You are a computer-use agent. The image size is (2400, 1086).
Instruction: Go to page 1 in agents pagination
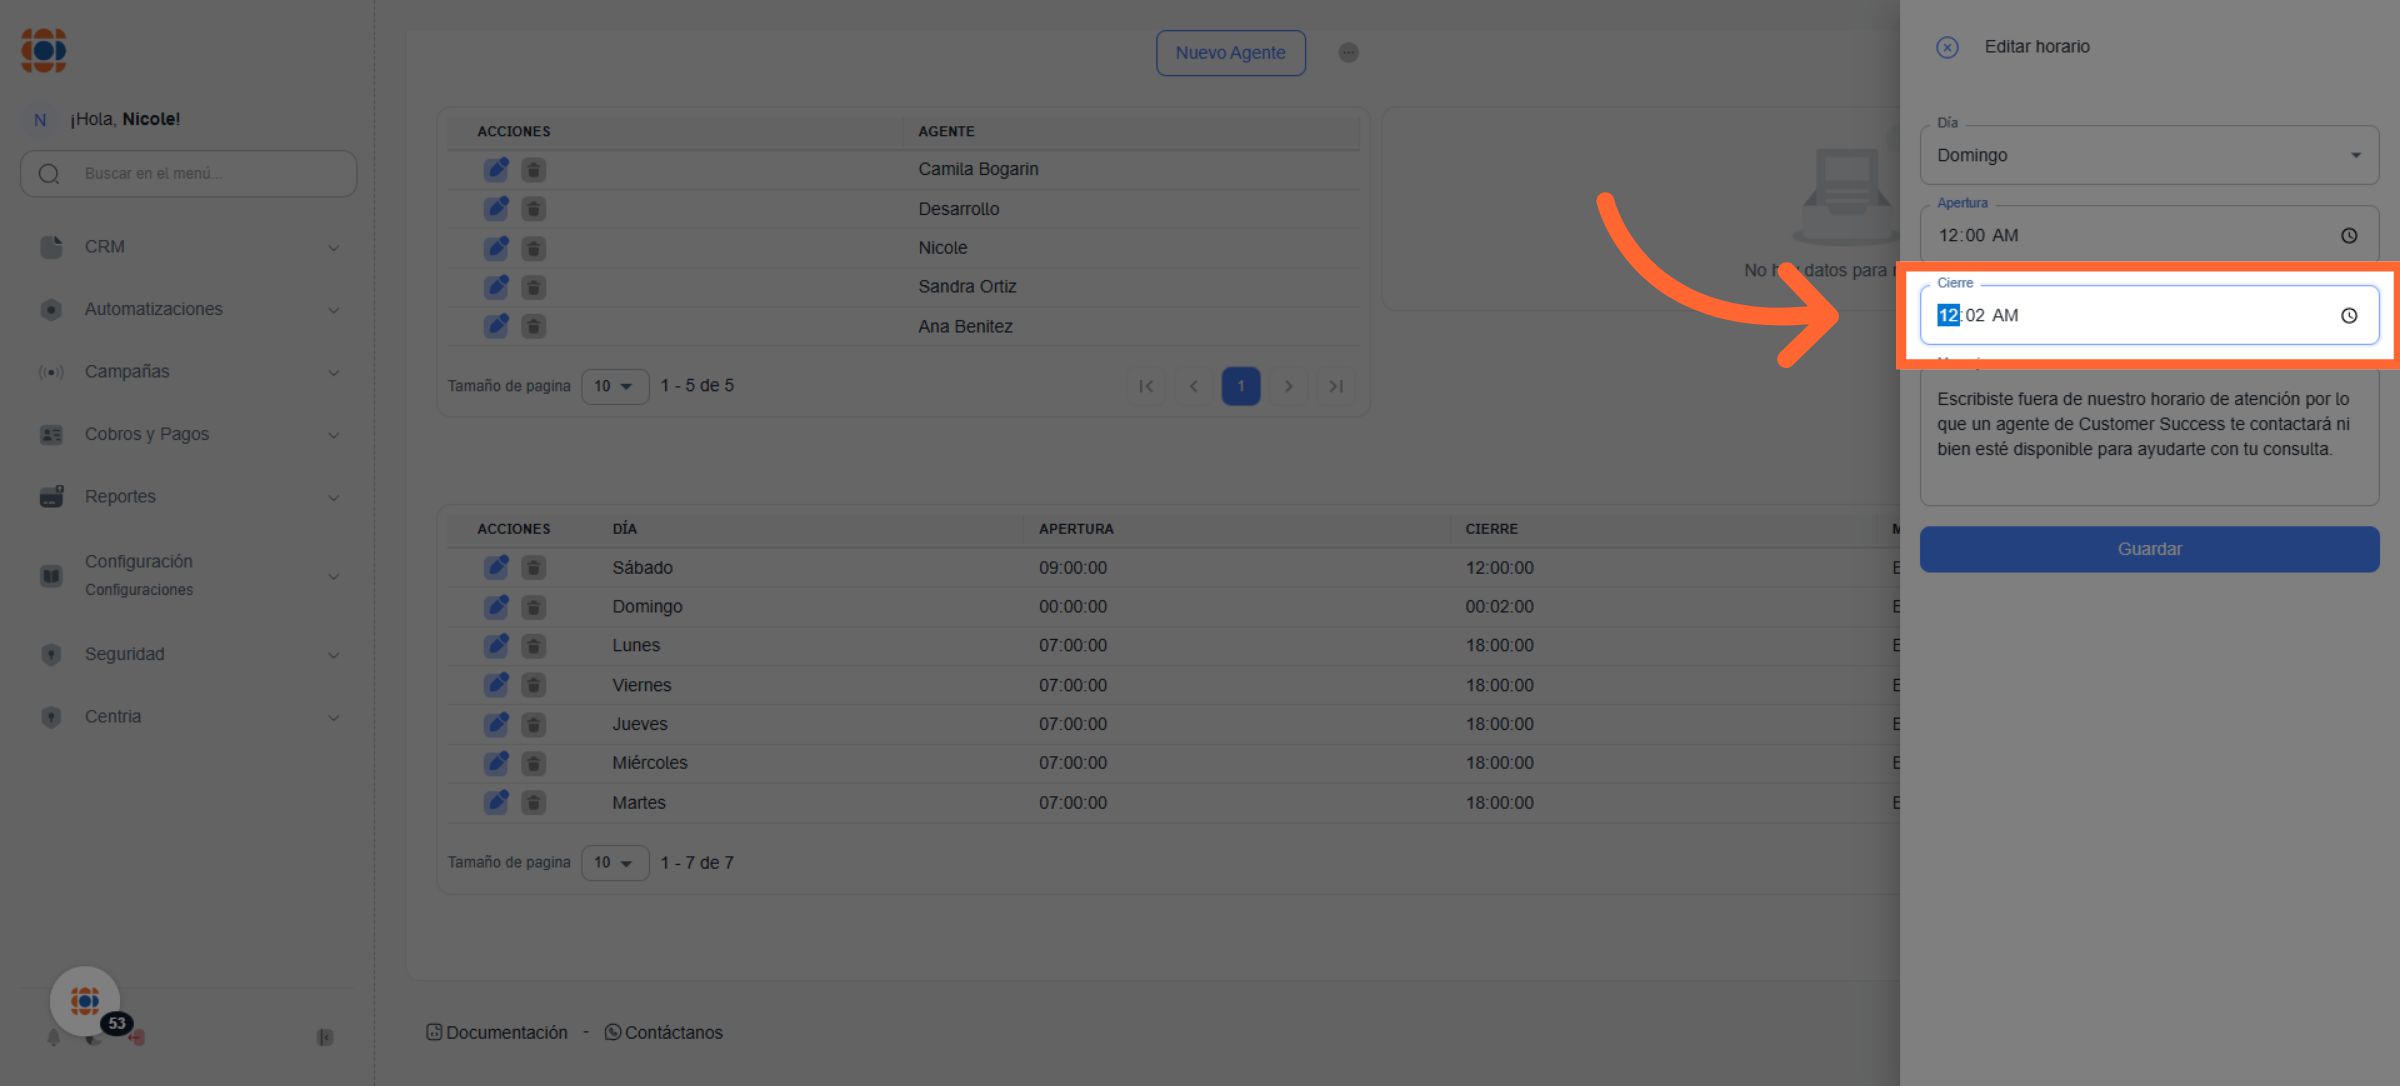[x=1240, y=386]
